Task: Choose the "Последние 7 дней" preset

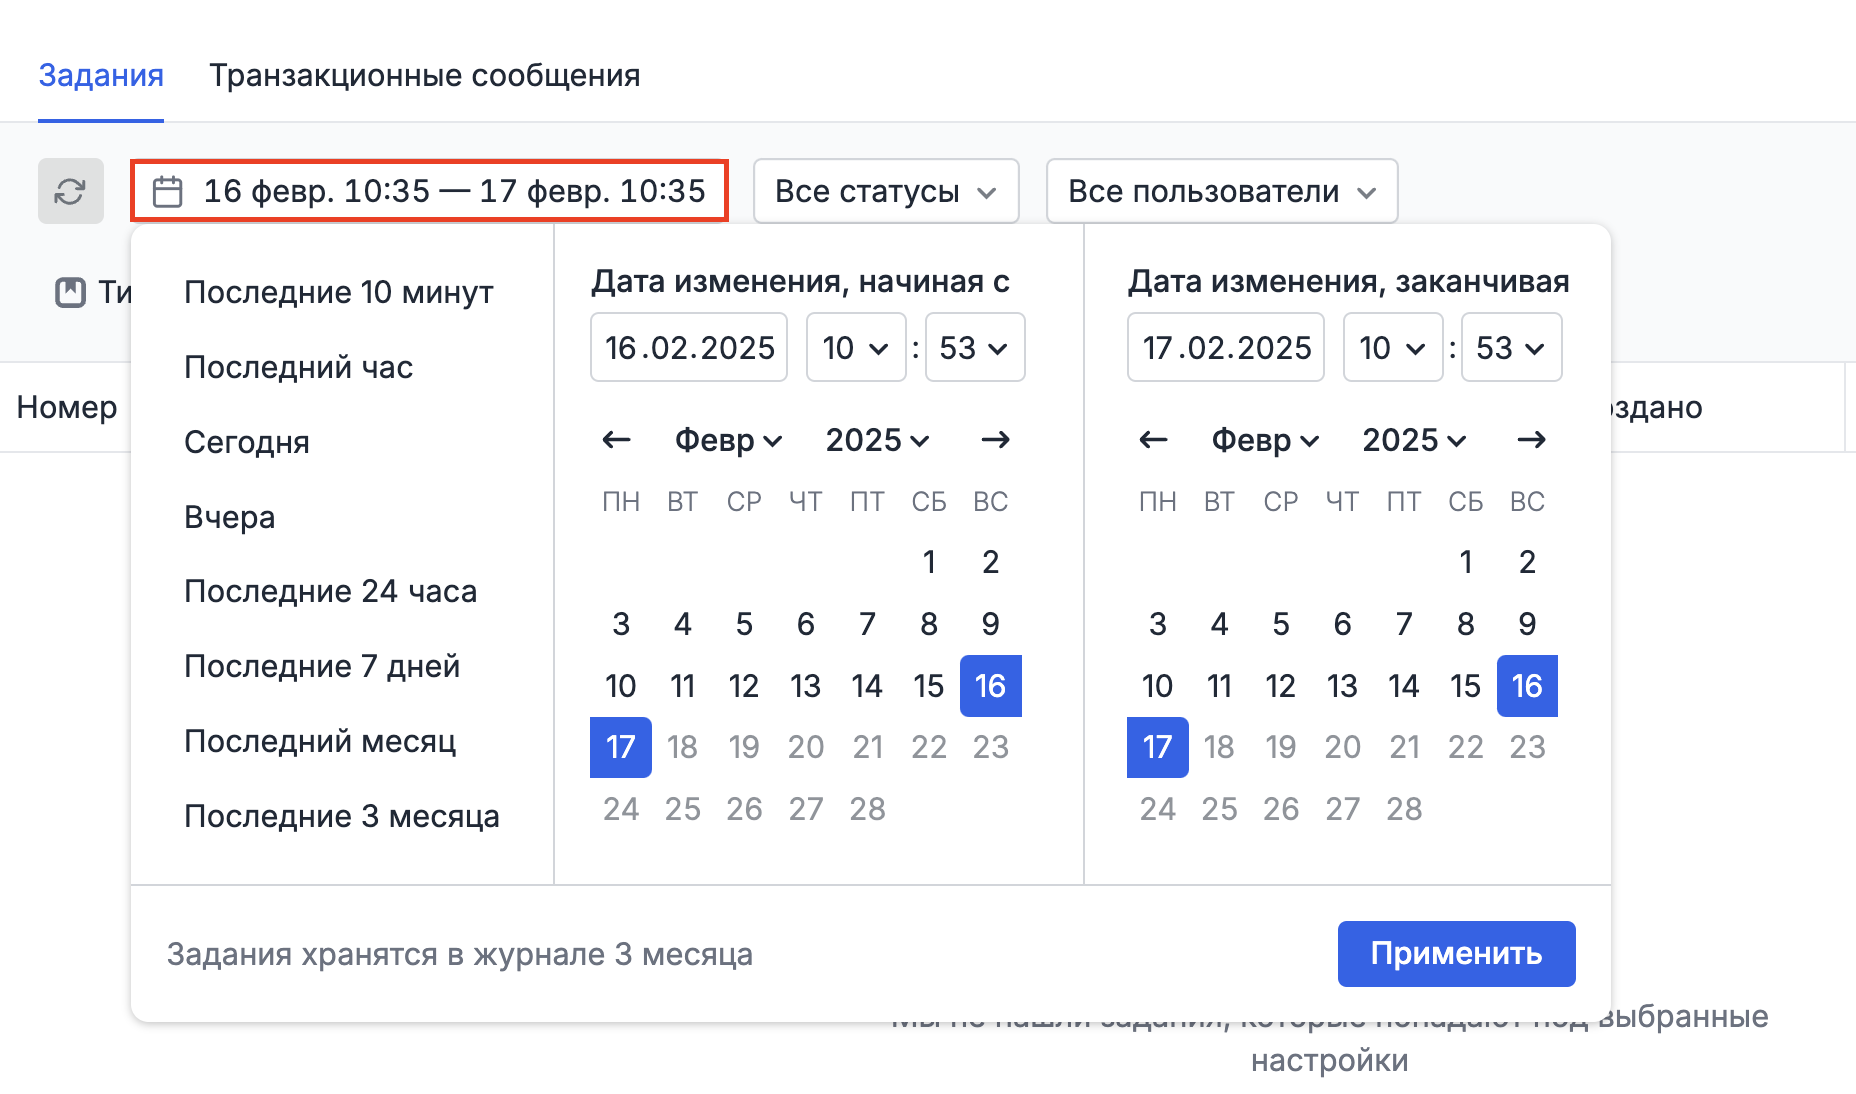Action: click(322, 666)
